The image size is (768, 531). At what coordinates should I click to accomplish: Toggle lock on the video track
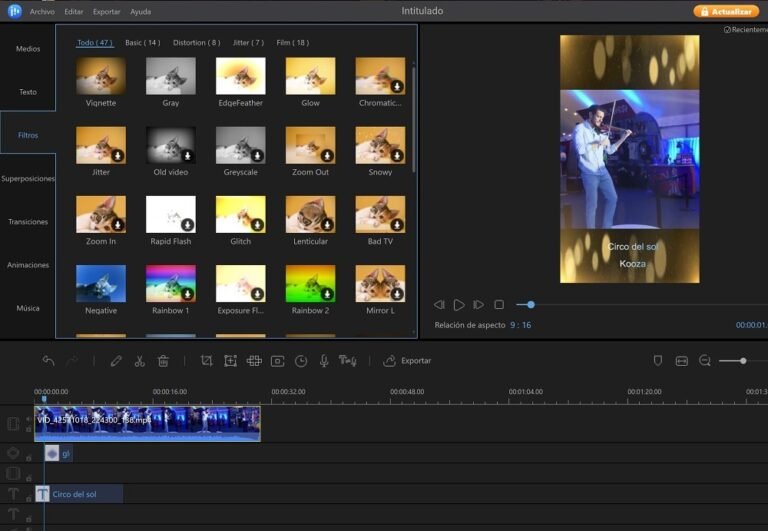28,429
